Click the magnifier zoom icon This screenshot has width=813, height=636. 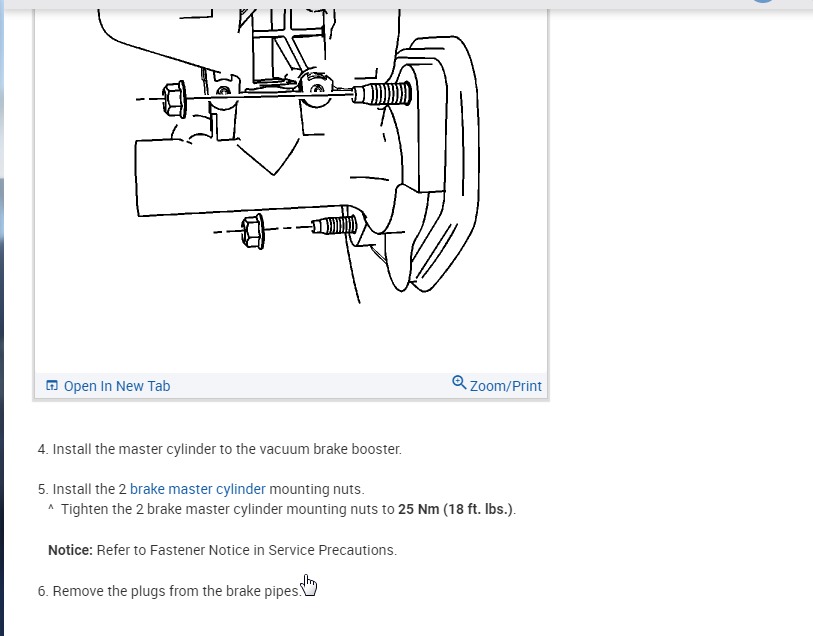459,383
